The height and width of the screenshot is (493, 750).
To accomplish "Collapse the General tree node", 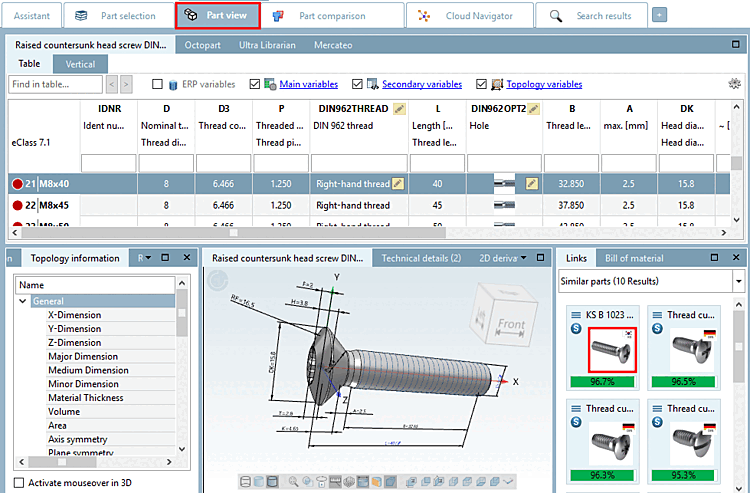I will [x=24, y=301].
